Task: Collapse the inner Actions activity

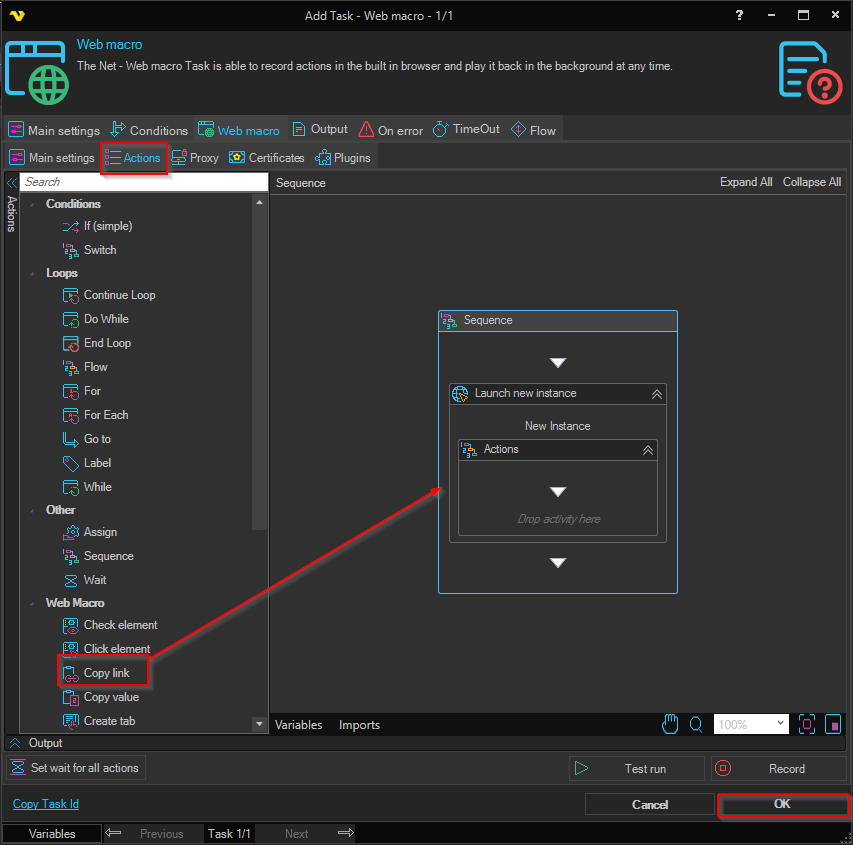Action: 647,450
